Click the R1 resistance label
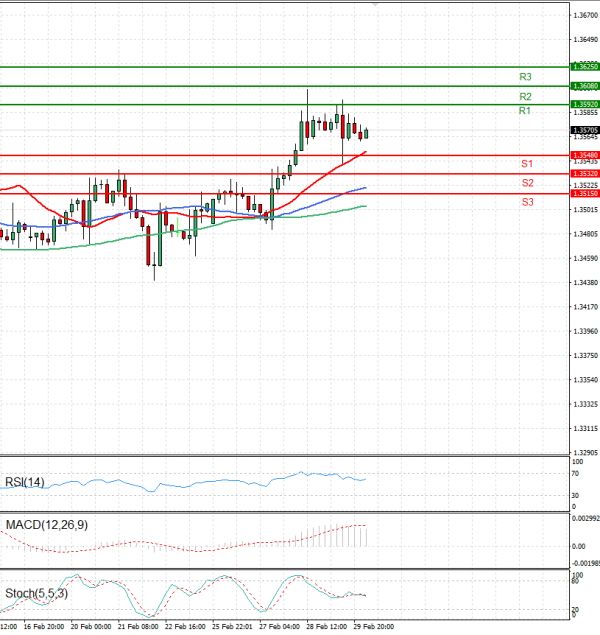The height and width of the screenshot is (635, 600). tap(525, 111)
